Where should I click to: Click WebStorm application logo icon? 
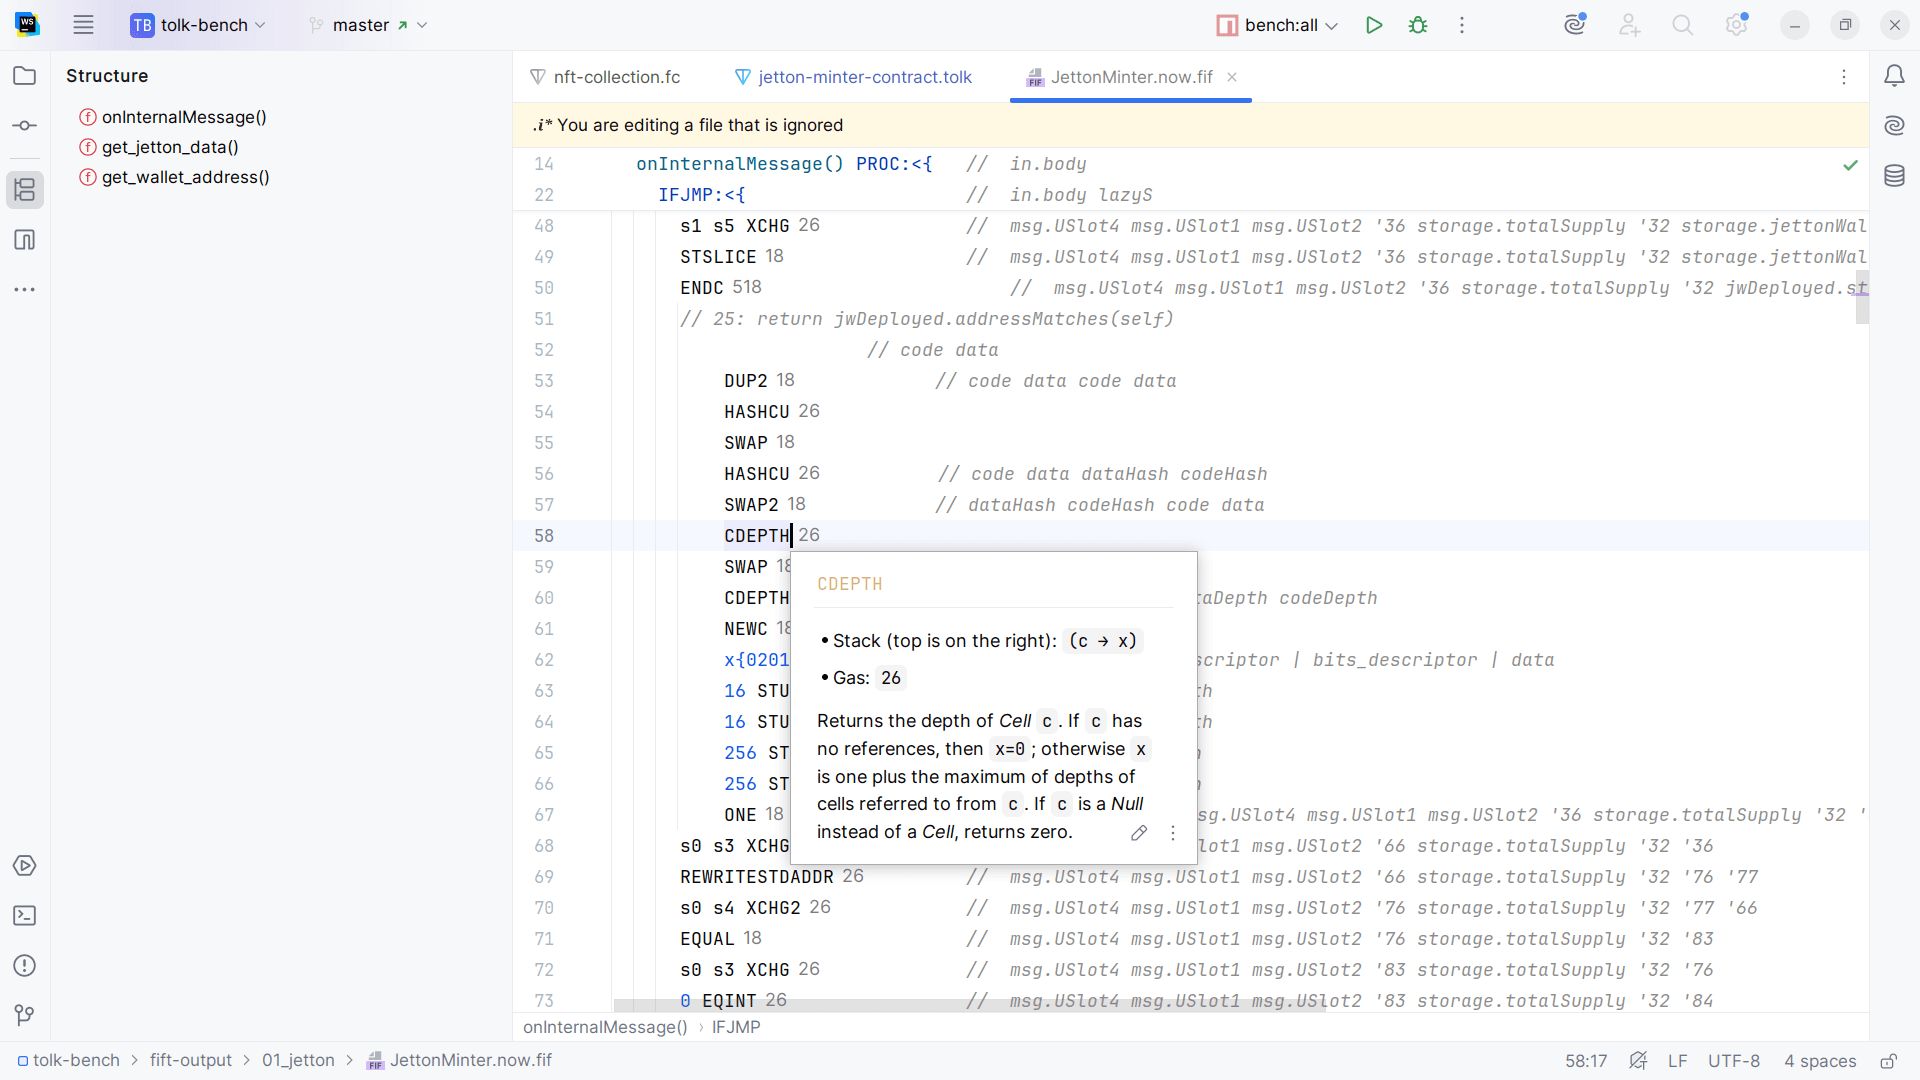(x=27, y=25)
